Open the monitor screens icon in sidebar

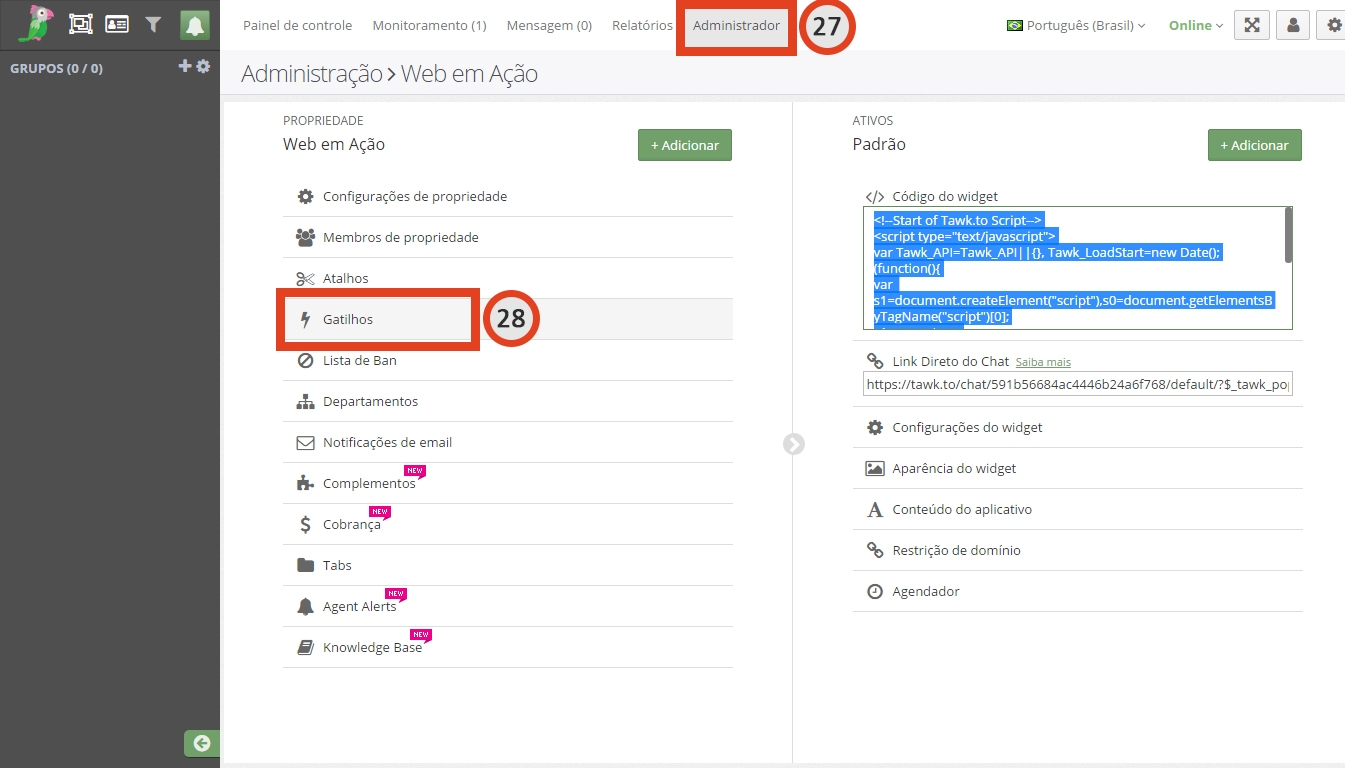point(81,25)
